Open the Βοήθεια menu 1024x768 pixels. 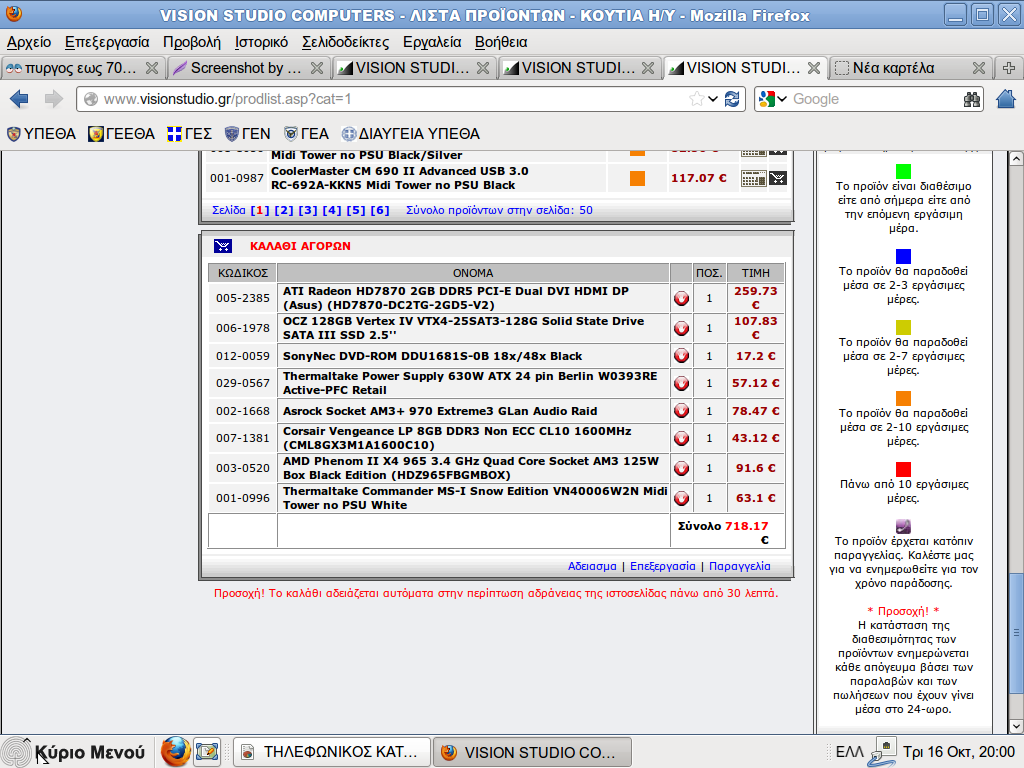501,42
